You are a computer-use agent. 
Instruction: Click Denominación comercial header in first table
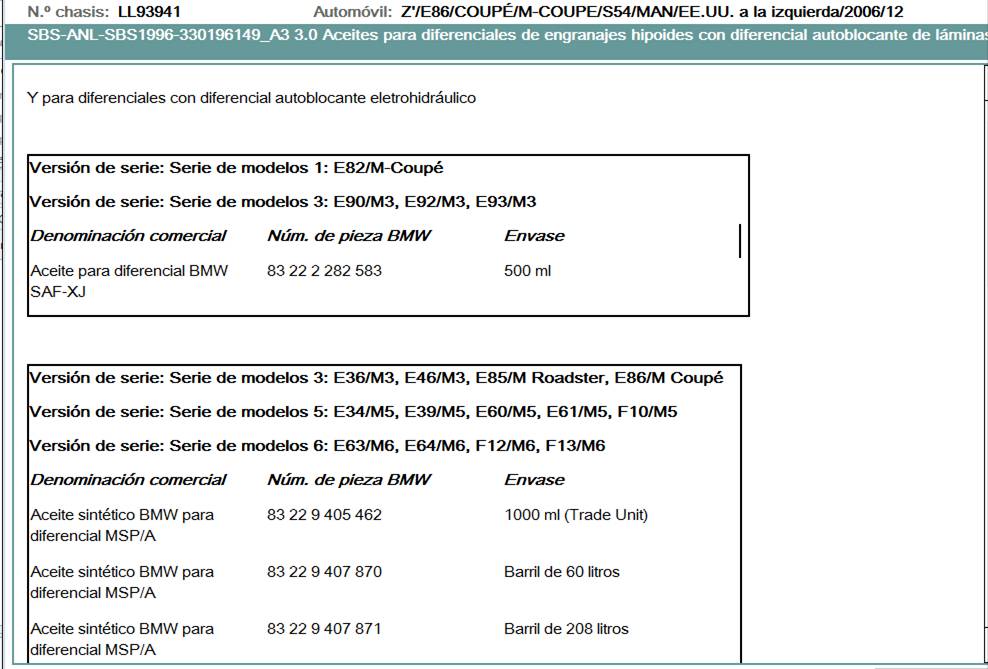(129, 236)
